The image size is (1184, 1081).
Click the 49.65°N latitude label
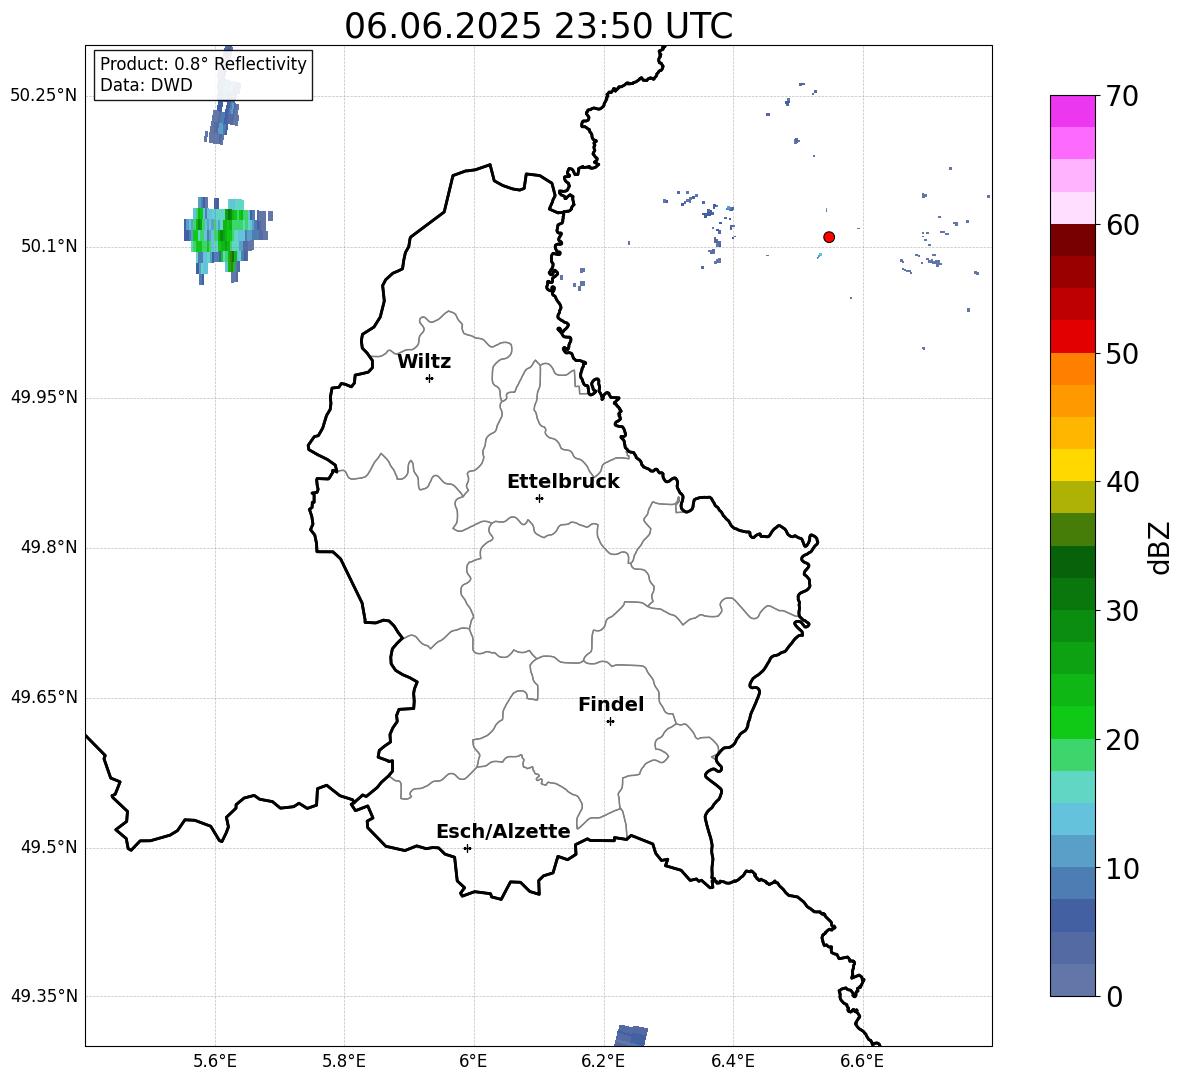(x=44, y=697)
